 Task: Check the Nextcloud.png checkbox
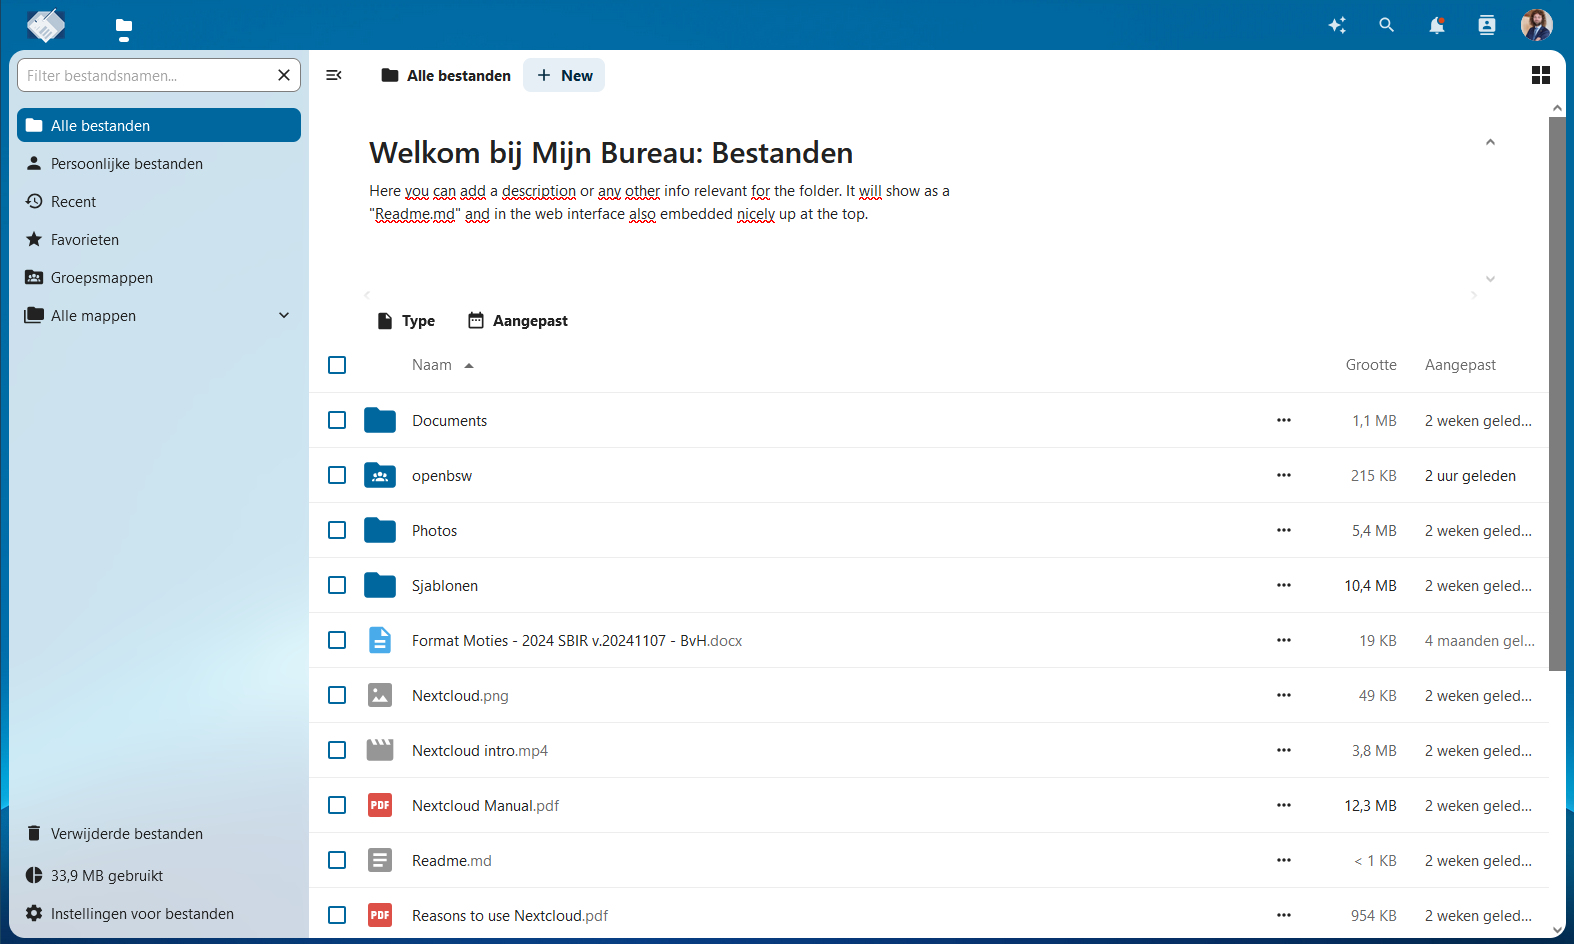pyautogui.click(x=337, y=695)
